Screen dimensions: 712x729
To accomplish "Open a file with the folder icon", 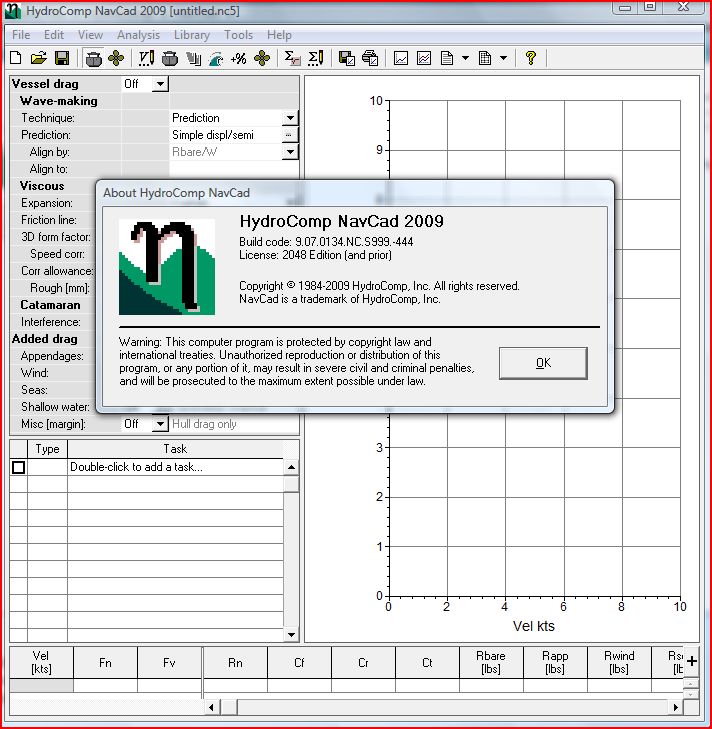I will point(39,58).
